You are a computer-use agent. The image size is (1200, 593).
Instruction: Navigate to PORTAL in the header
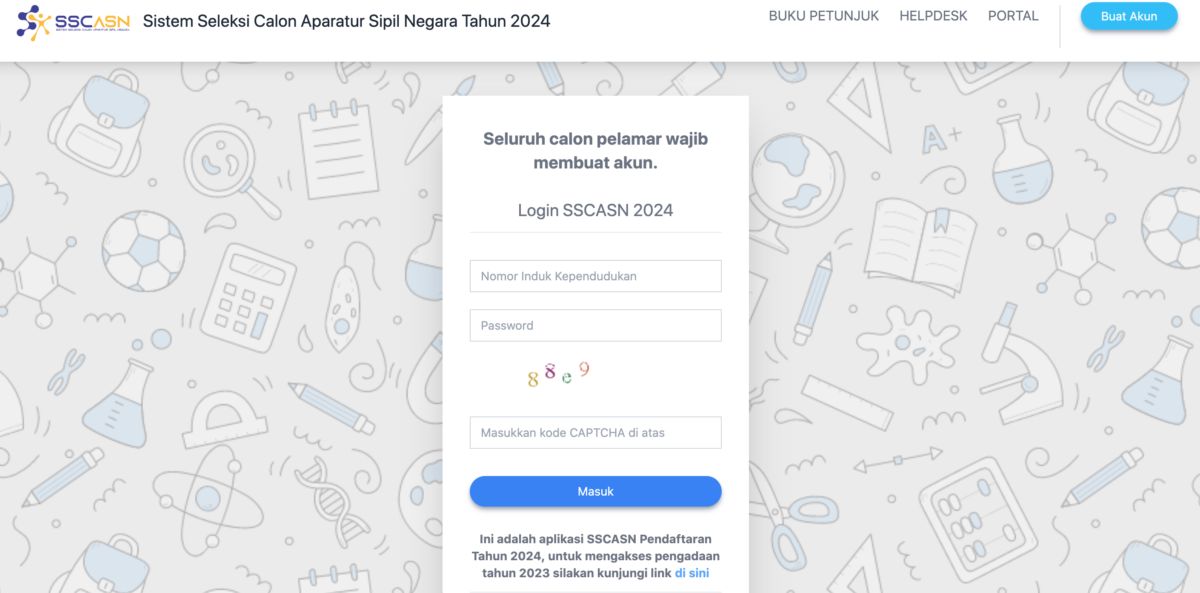point(1013,15)
